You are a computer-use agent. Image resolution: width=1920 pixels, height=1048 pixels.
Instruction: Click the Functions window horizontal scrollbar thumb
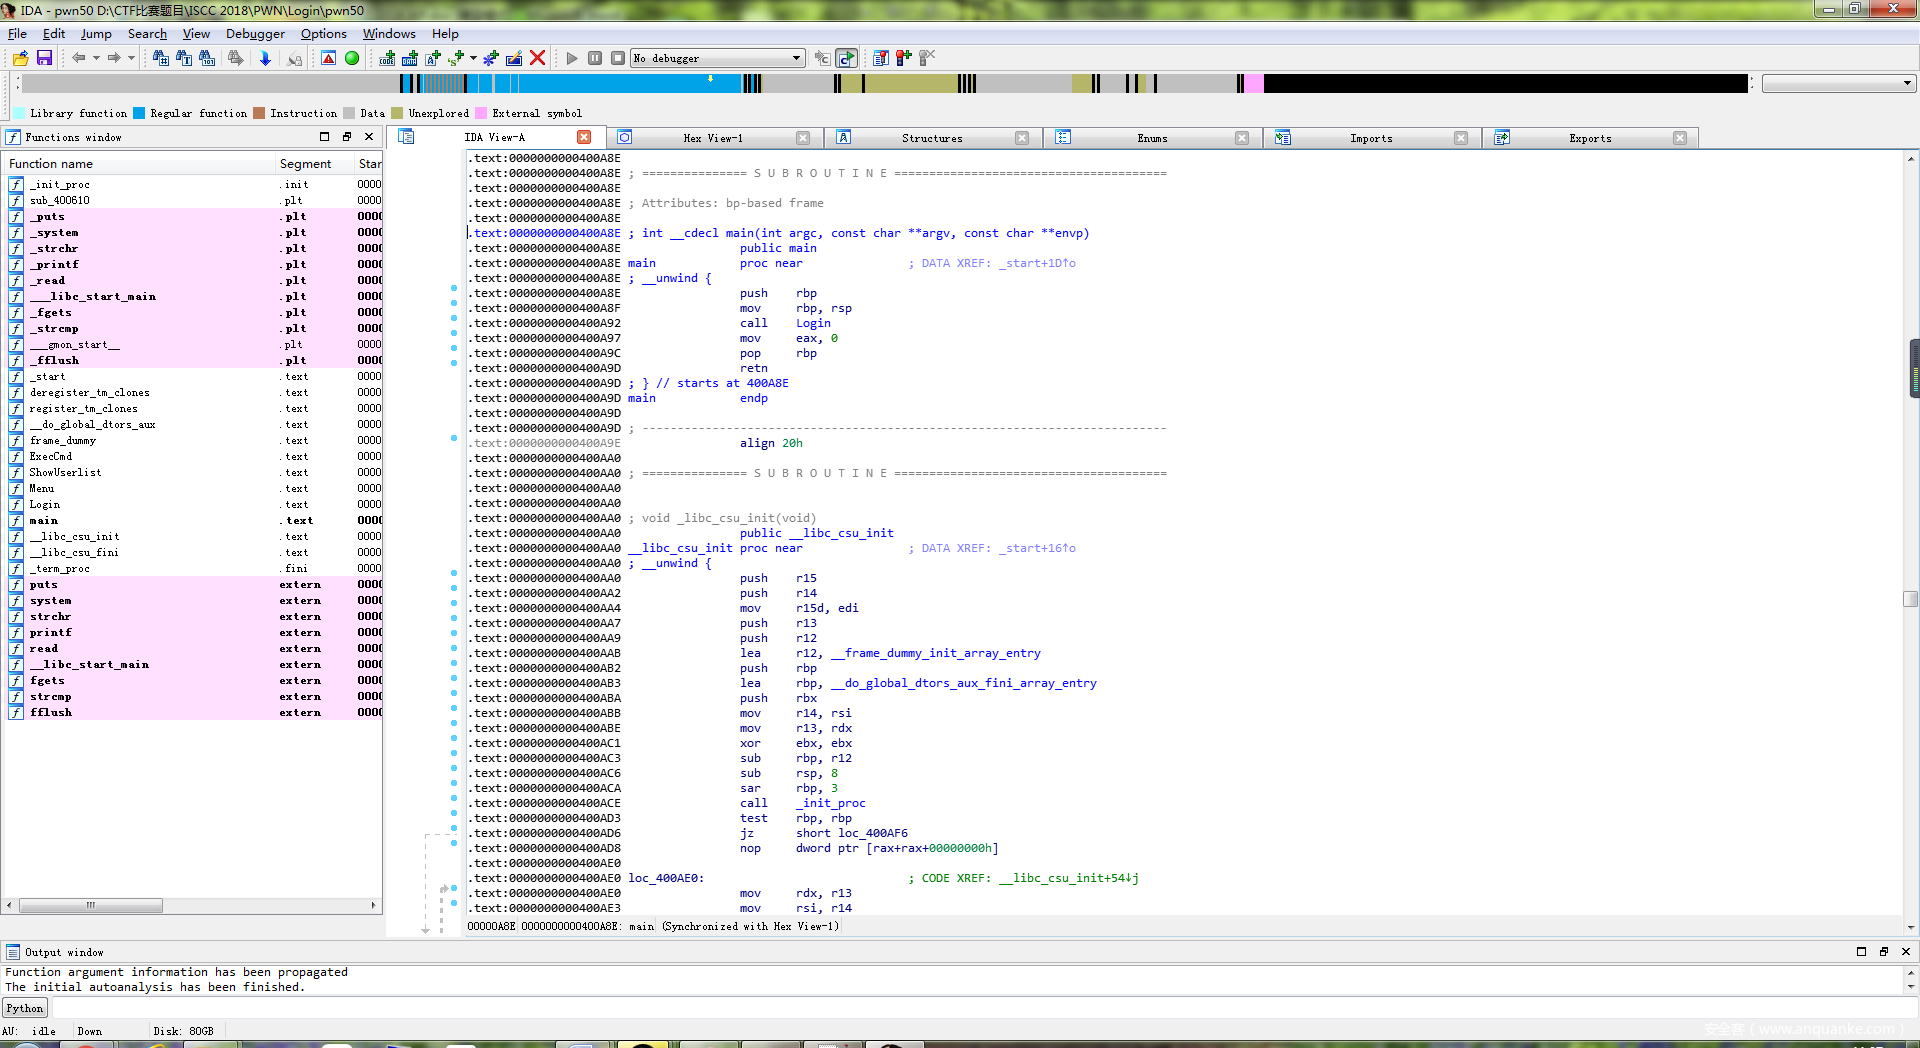point(90,905)
